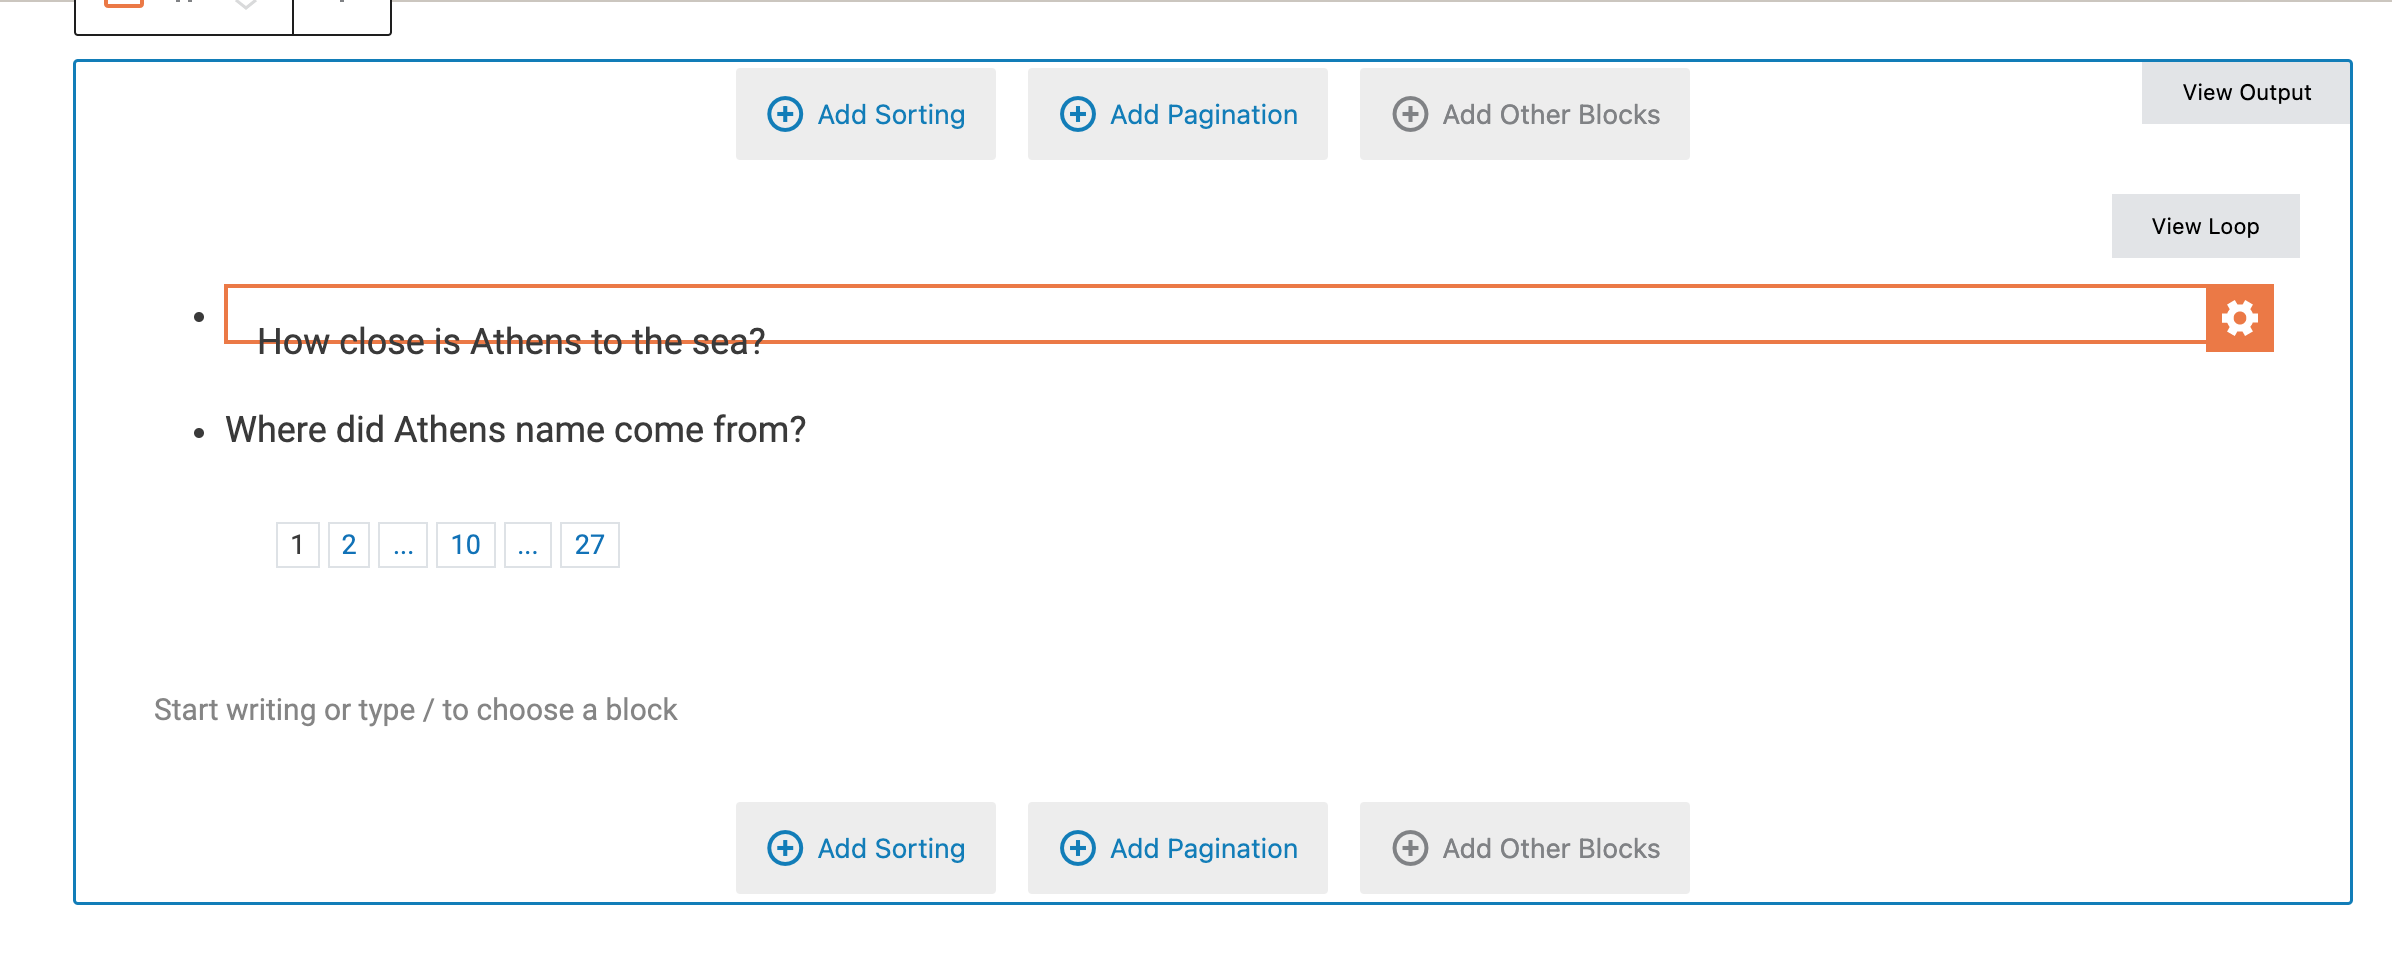Go to pagination page 2
The height and width of the screenshot is (954, 2392).
point(349,545)
